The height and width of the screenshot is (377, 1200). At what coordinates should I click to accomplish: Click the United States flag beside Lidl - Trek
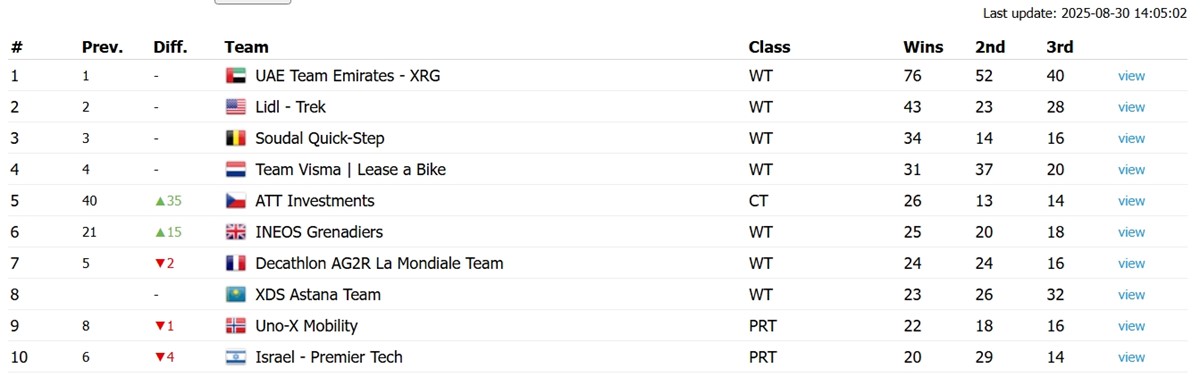[236, 107]
